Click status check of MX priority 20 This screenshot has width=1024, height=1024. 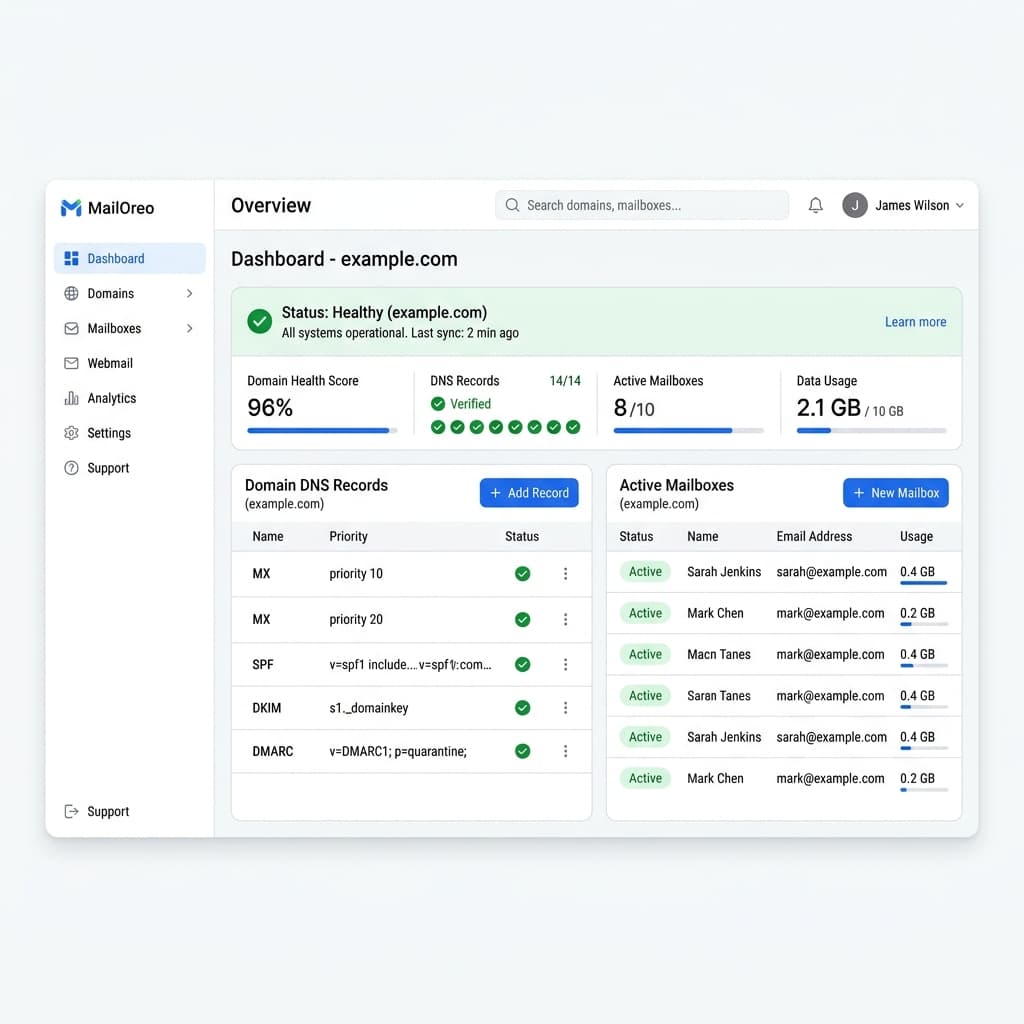[522, 619]
